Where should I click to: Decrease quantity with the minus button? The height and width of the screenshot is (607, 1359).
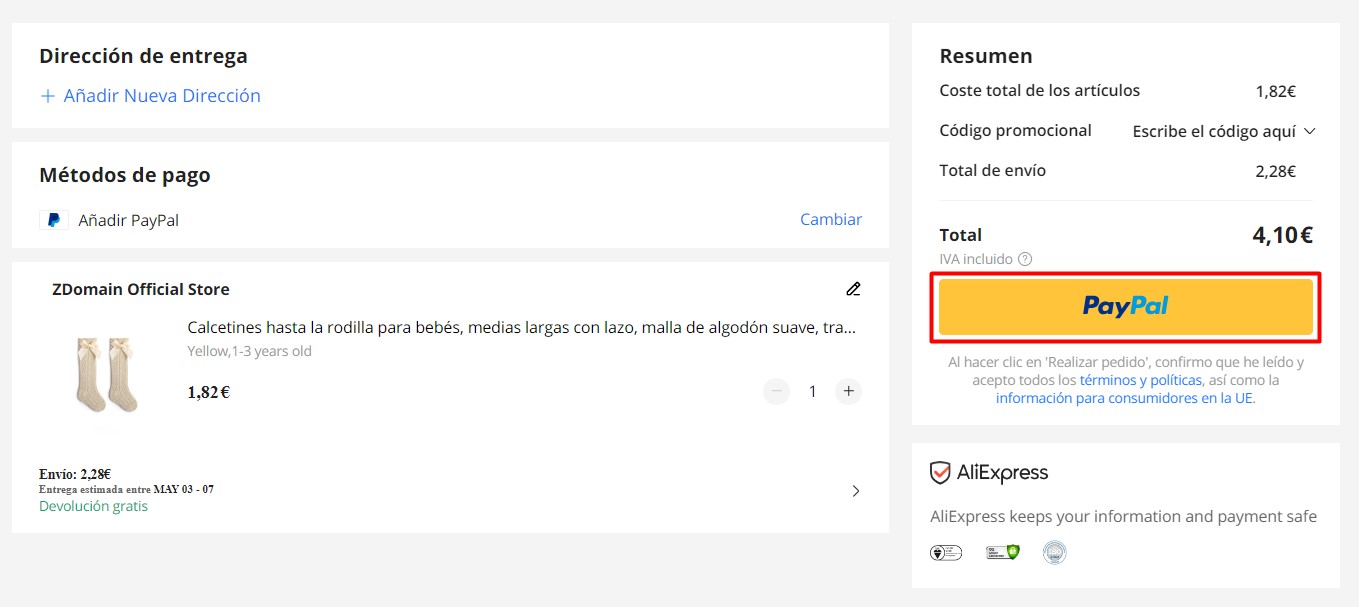[x=776, y=391]
